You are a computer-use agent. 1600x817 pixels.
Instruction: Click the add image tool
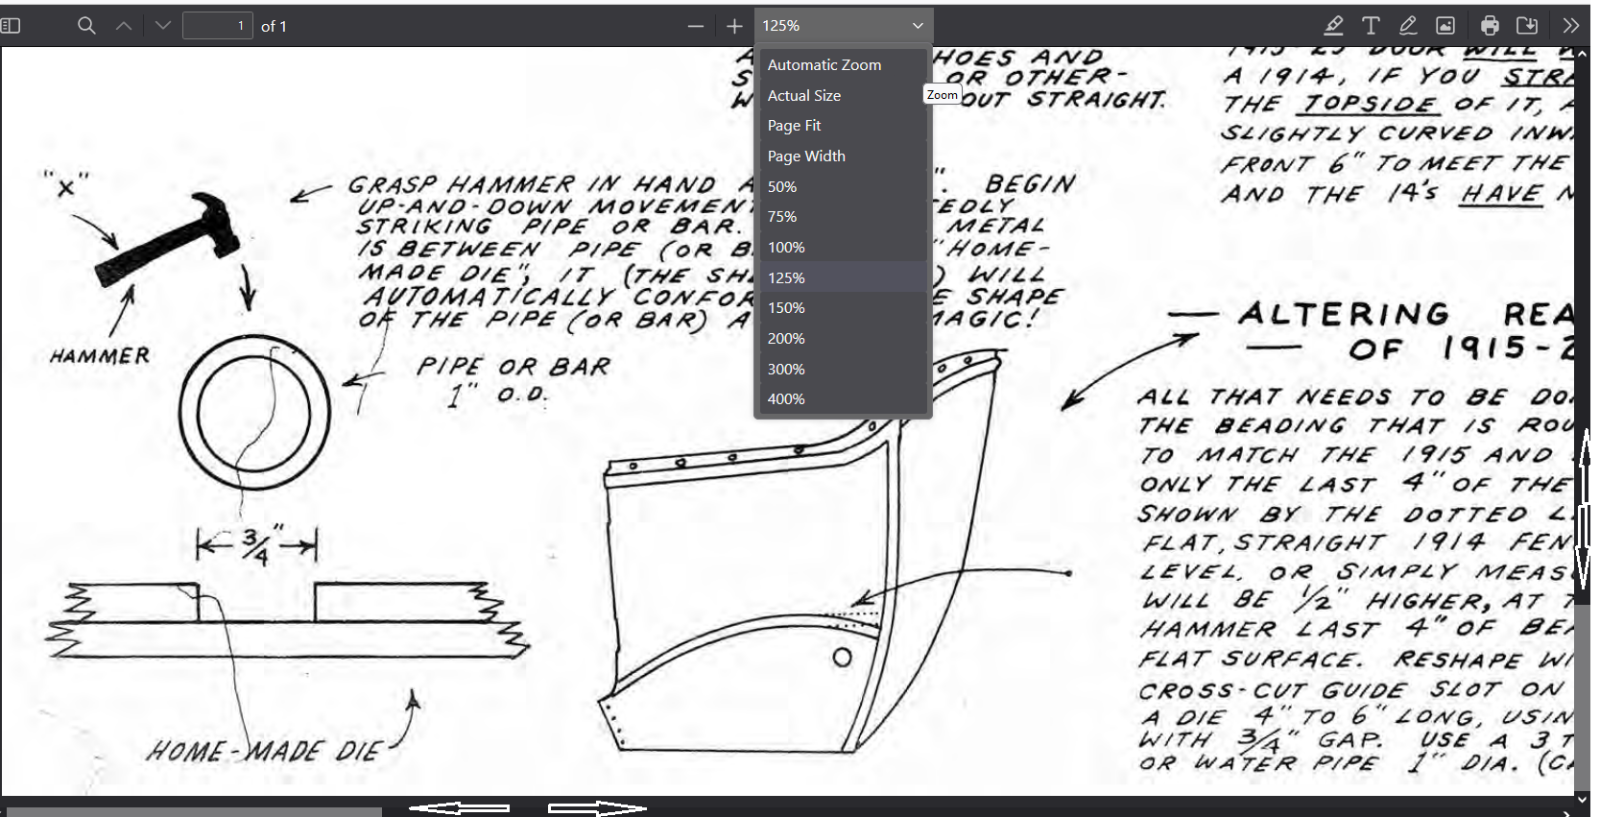(x=1445, y=26)
